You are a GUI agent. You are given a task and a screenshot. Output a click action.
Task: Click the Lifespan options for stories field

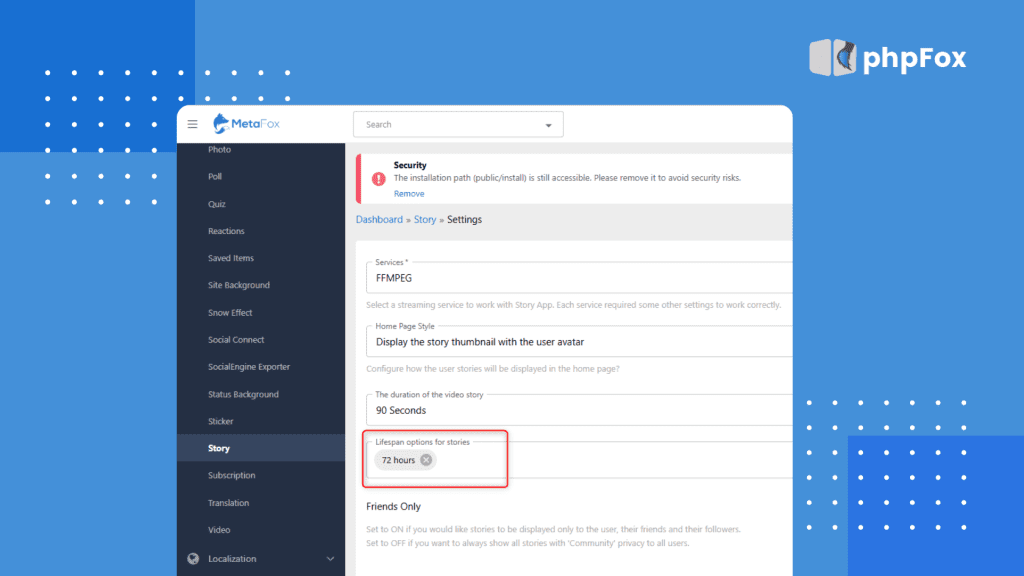[600, 460]
